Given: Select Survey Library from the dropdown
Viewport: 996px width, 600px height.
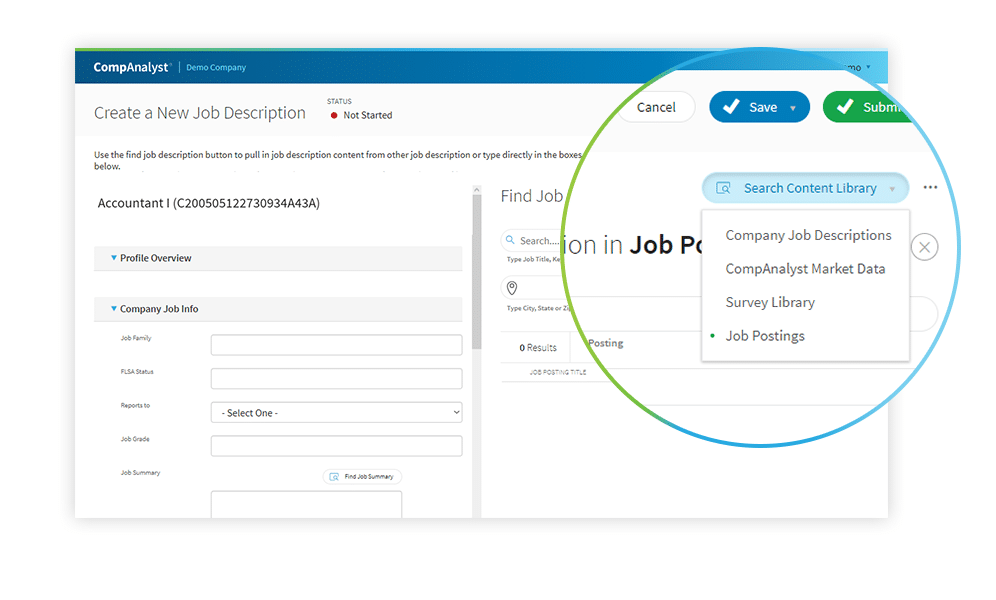Looking at the screenshot, I should 770,303.
